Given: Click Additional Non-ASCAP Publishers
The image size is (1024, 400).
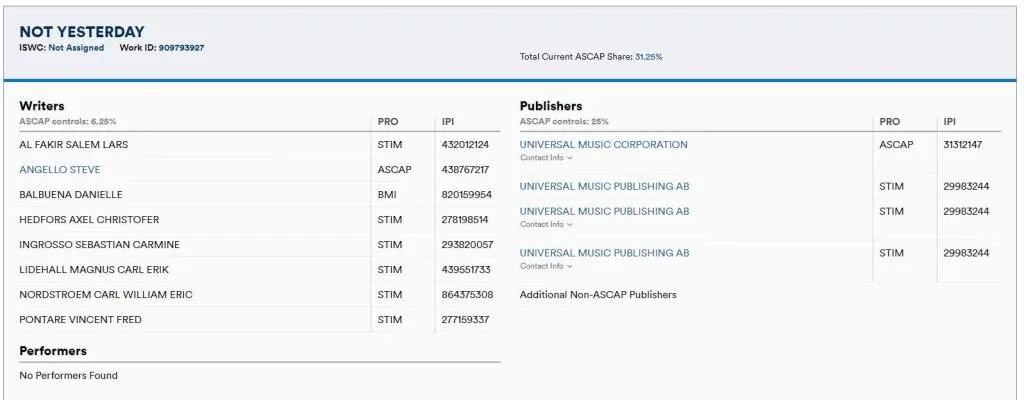Looking at the screenshot, I should pos(598,295).
